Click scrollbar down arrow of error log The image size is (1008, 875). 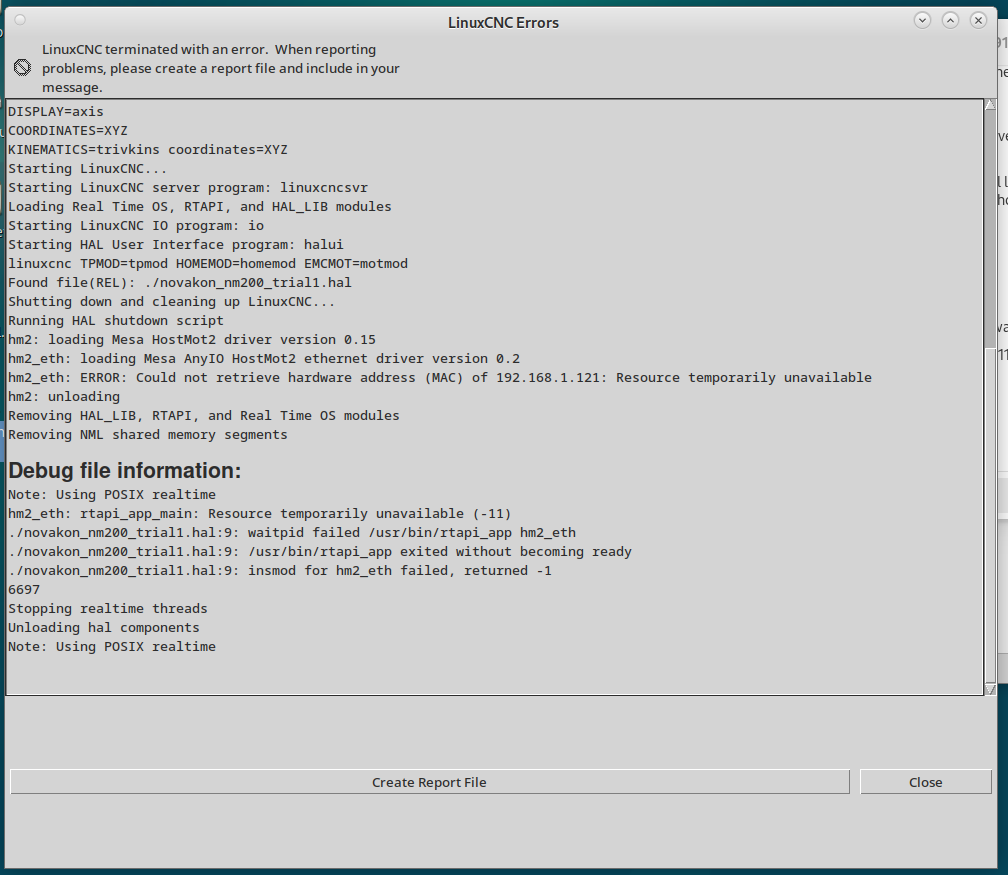click(x=990, y=689)
